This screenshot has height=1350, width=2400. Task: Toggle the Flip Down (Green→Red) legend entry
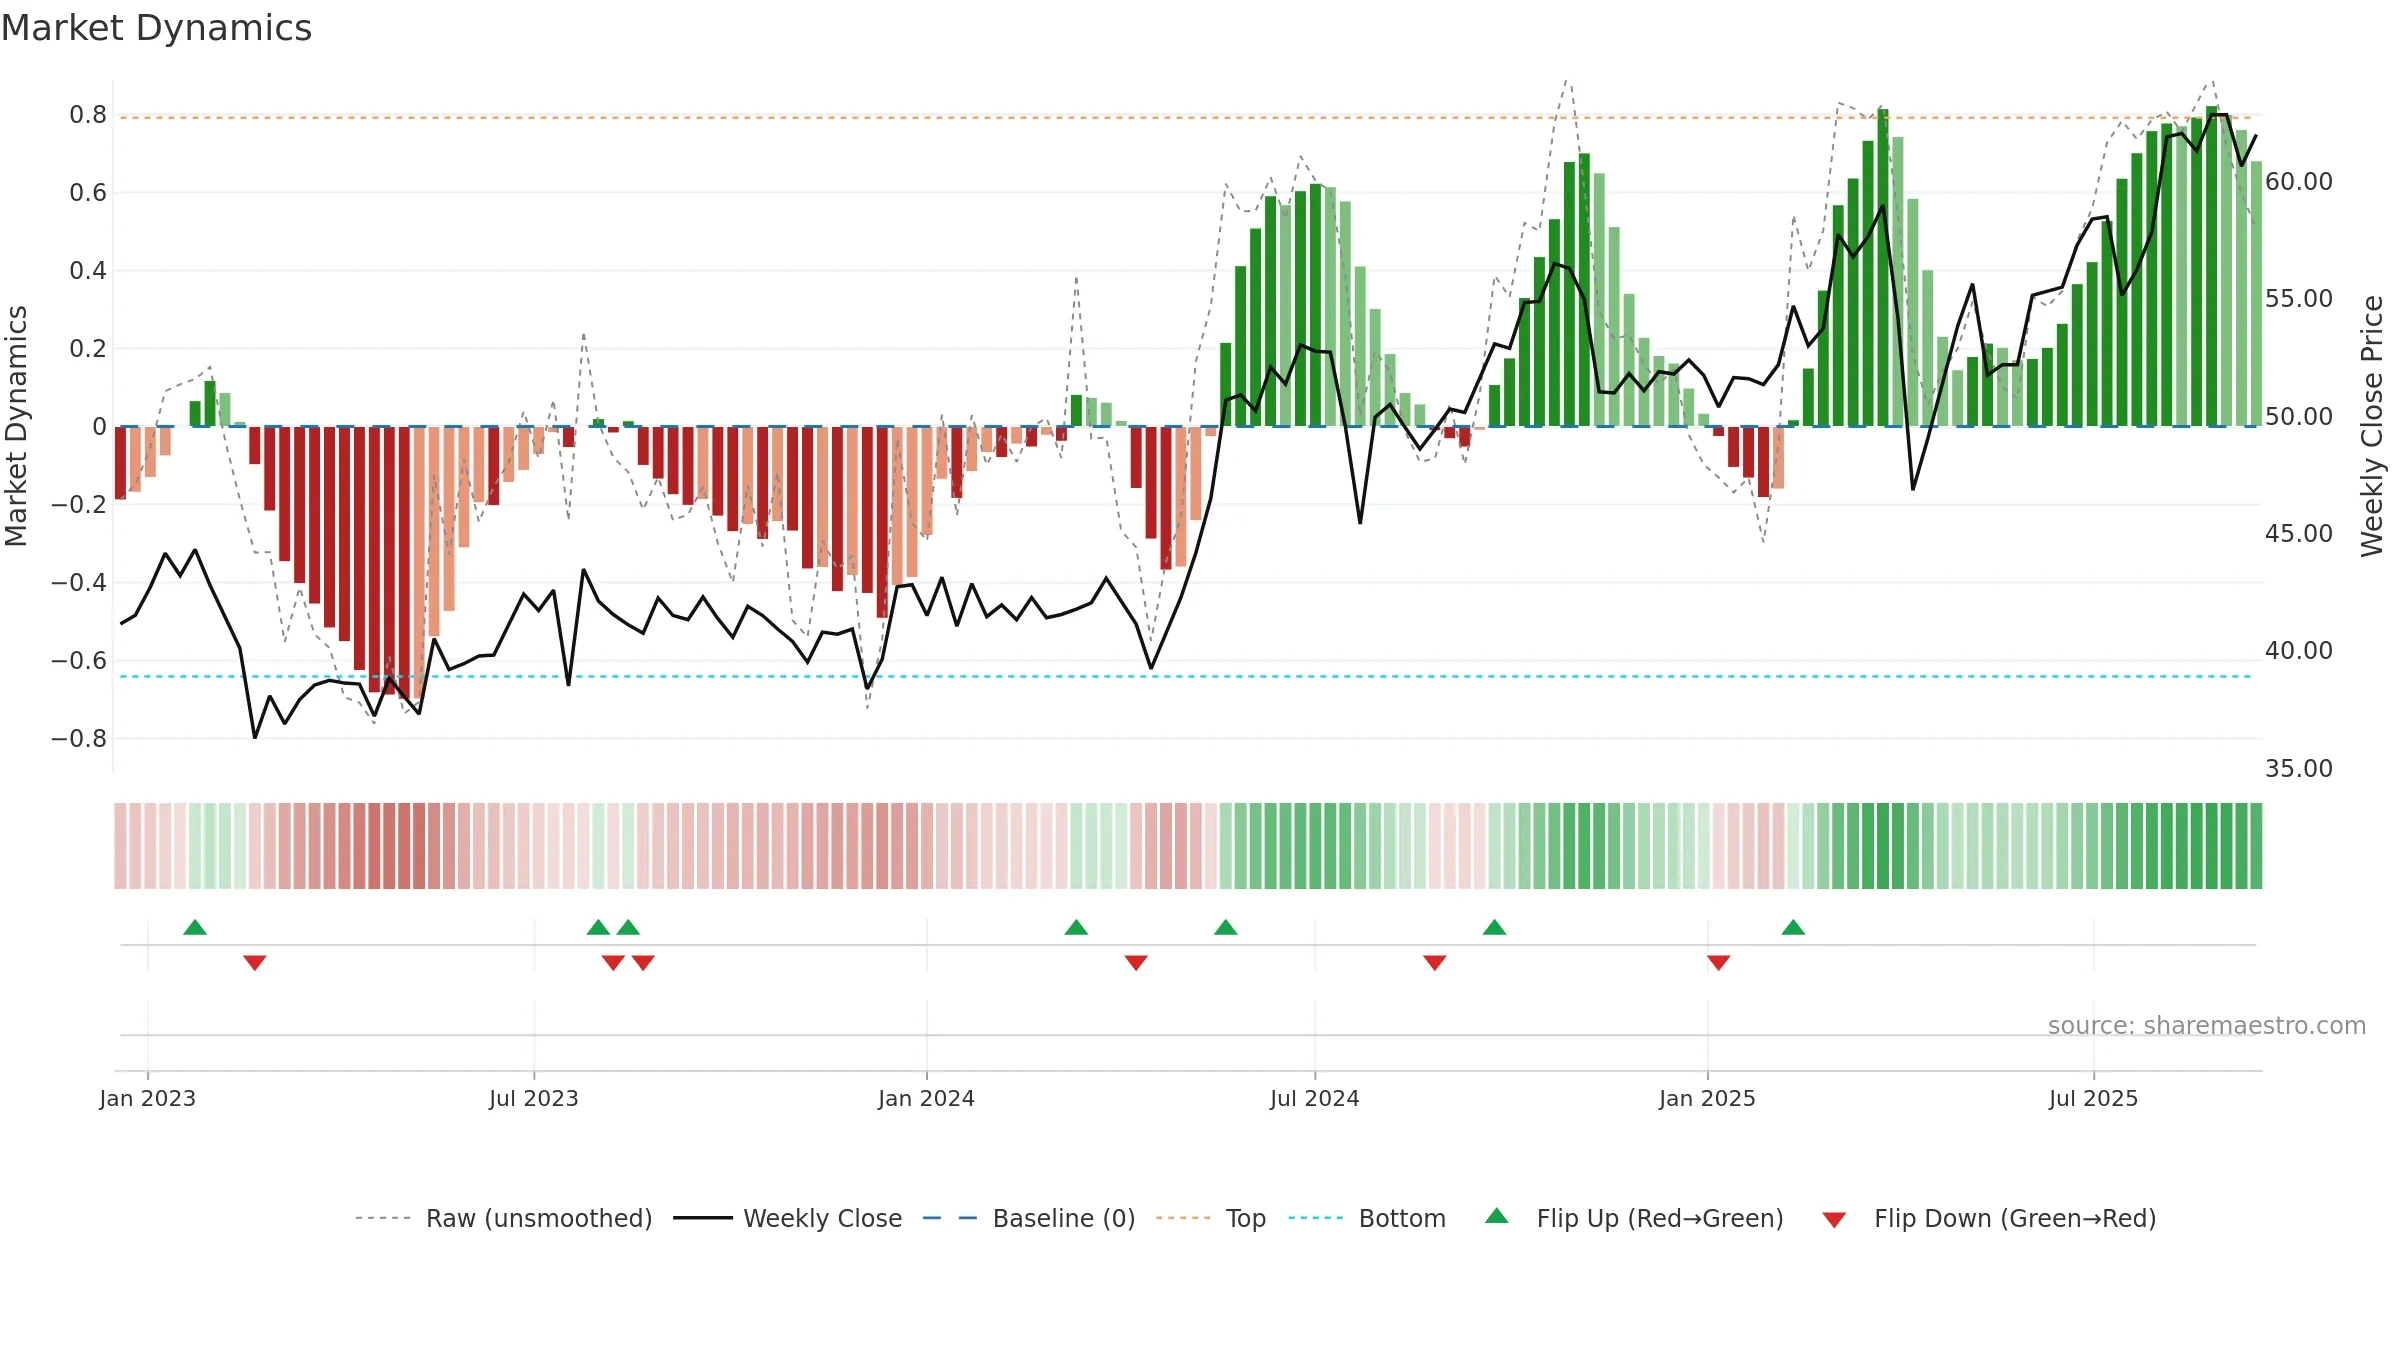[x=1989, y=1218]
